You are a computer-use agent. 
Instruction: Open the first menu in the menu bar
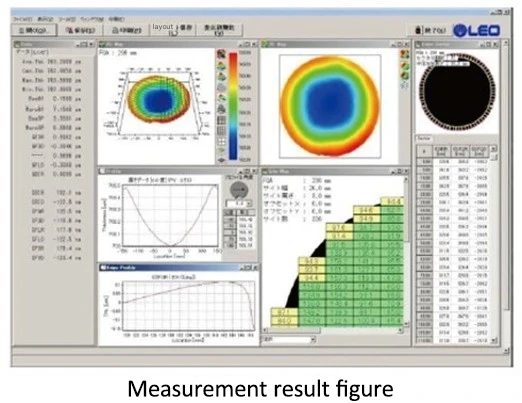pyautogui.click(x=22, y=19)
